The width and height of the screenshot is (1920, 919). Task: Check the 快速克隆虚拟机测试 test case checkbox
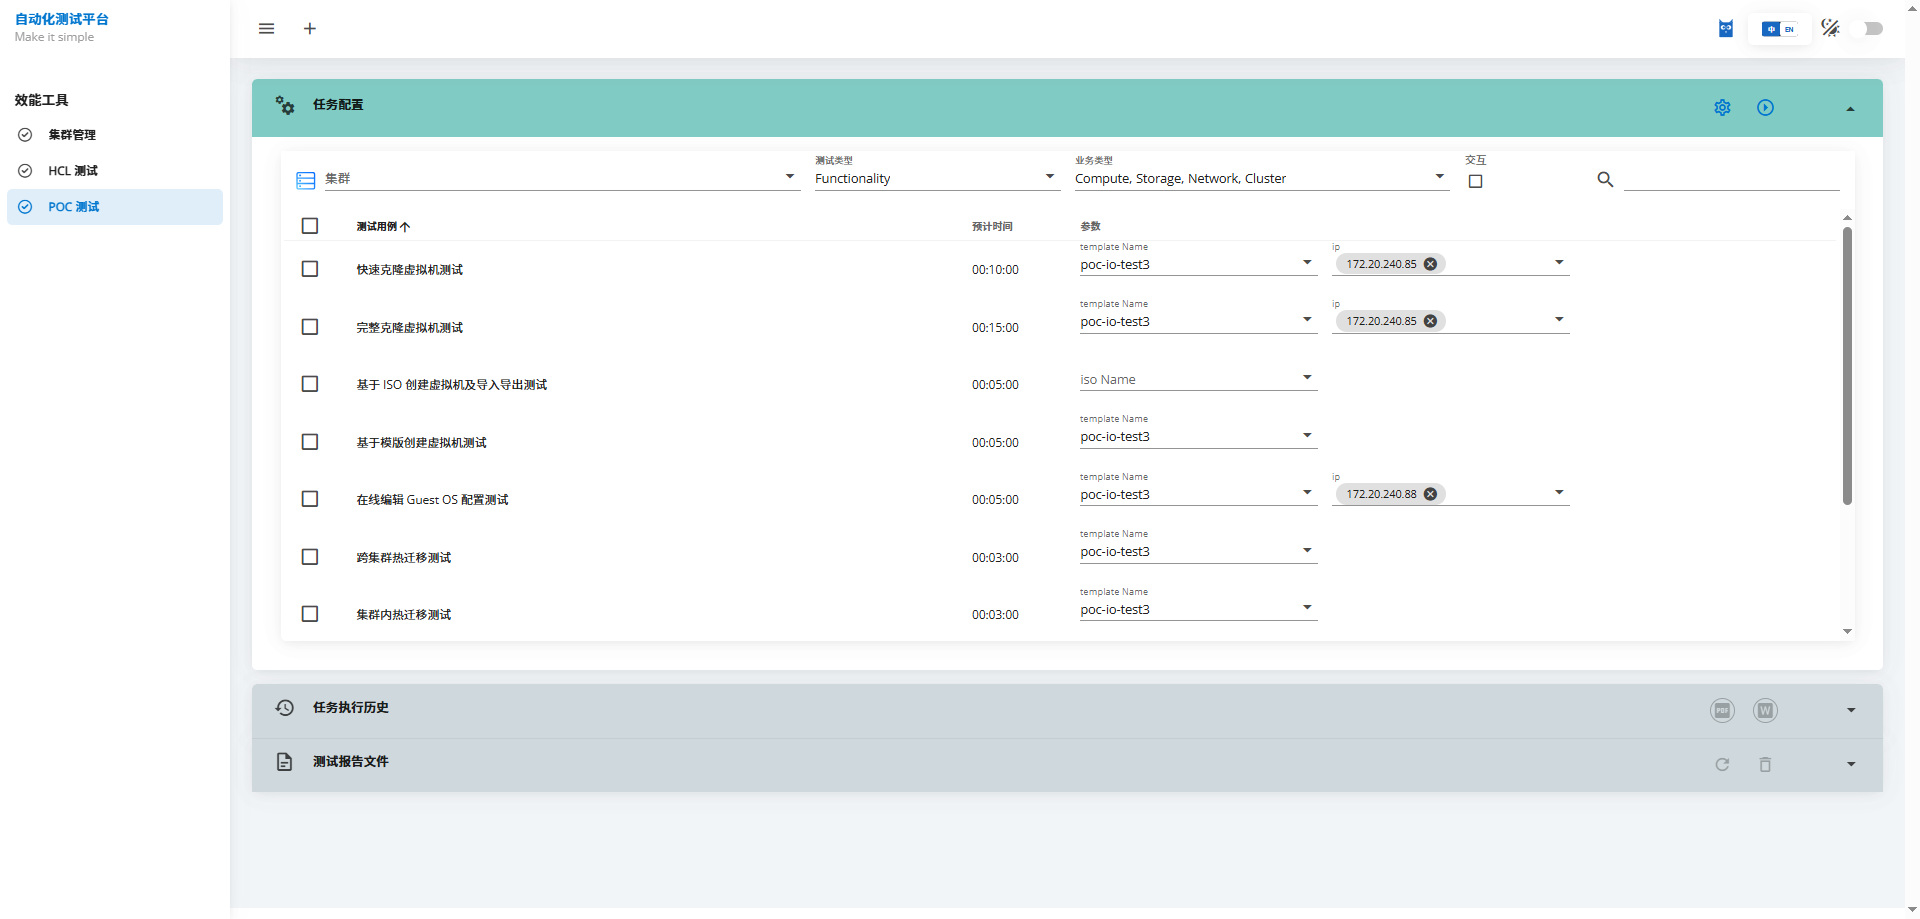[x=310, y=270]
